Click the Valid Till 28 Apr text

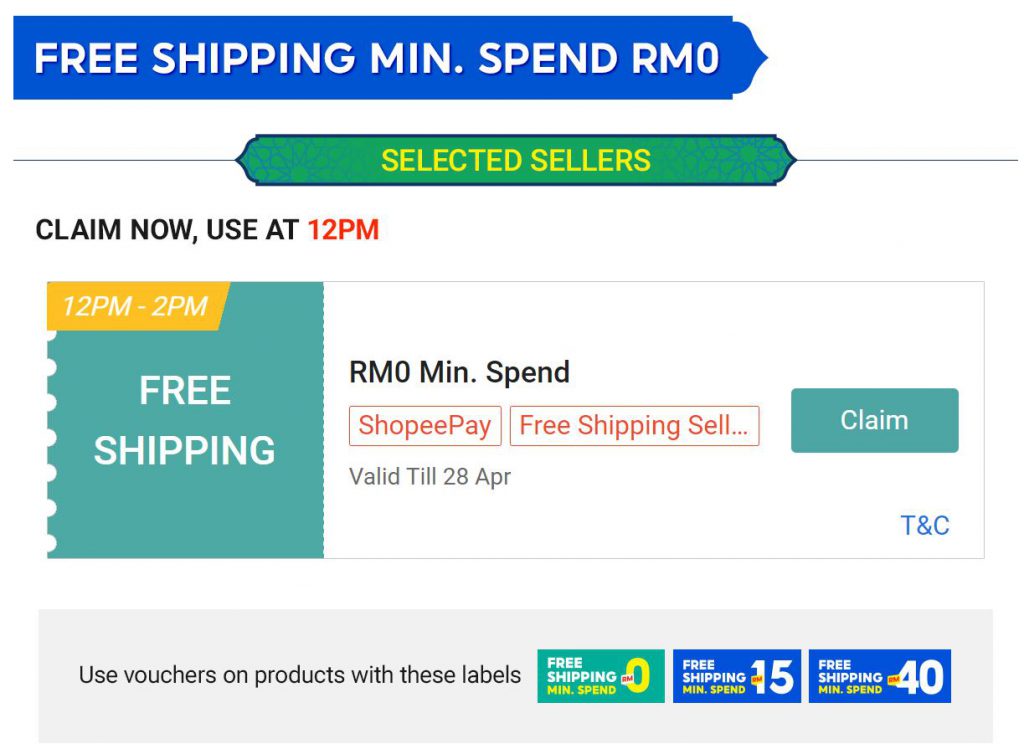[x=429, y=476]
